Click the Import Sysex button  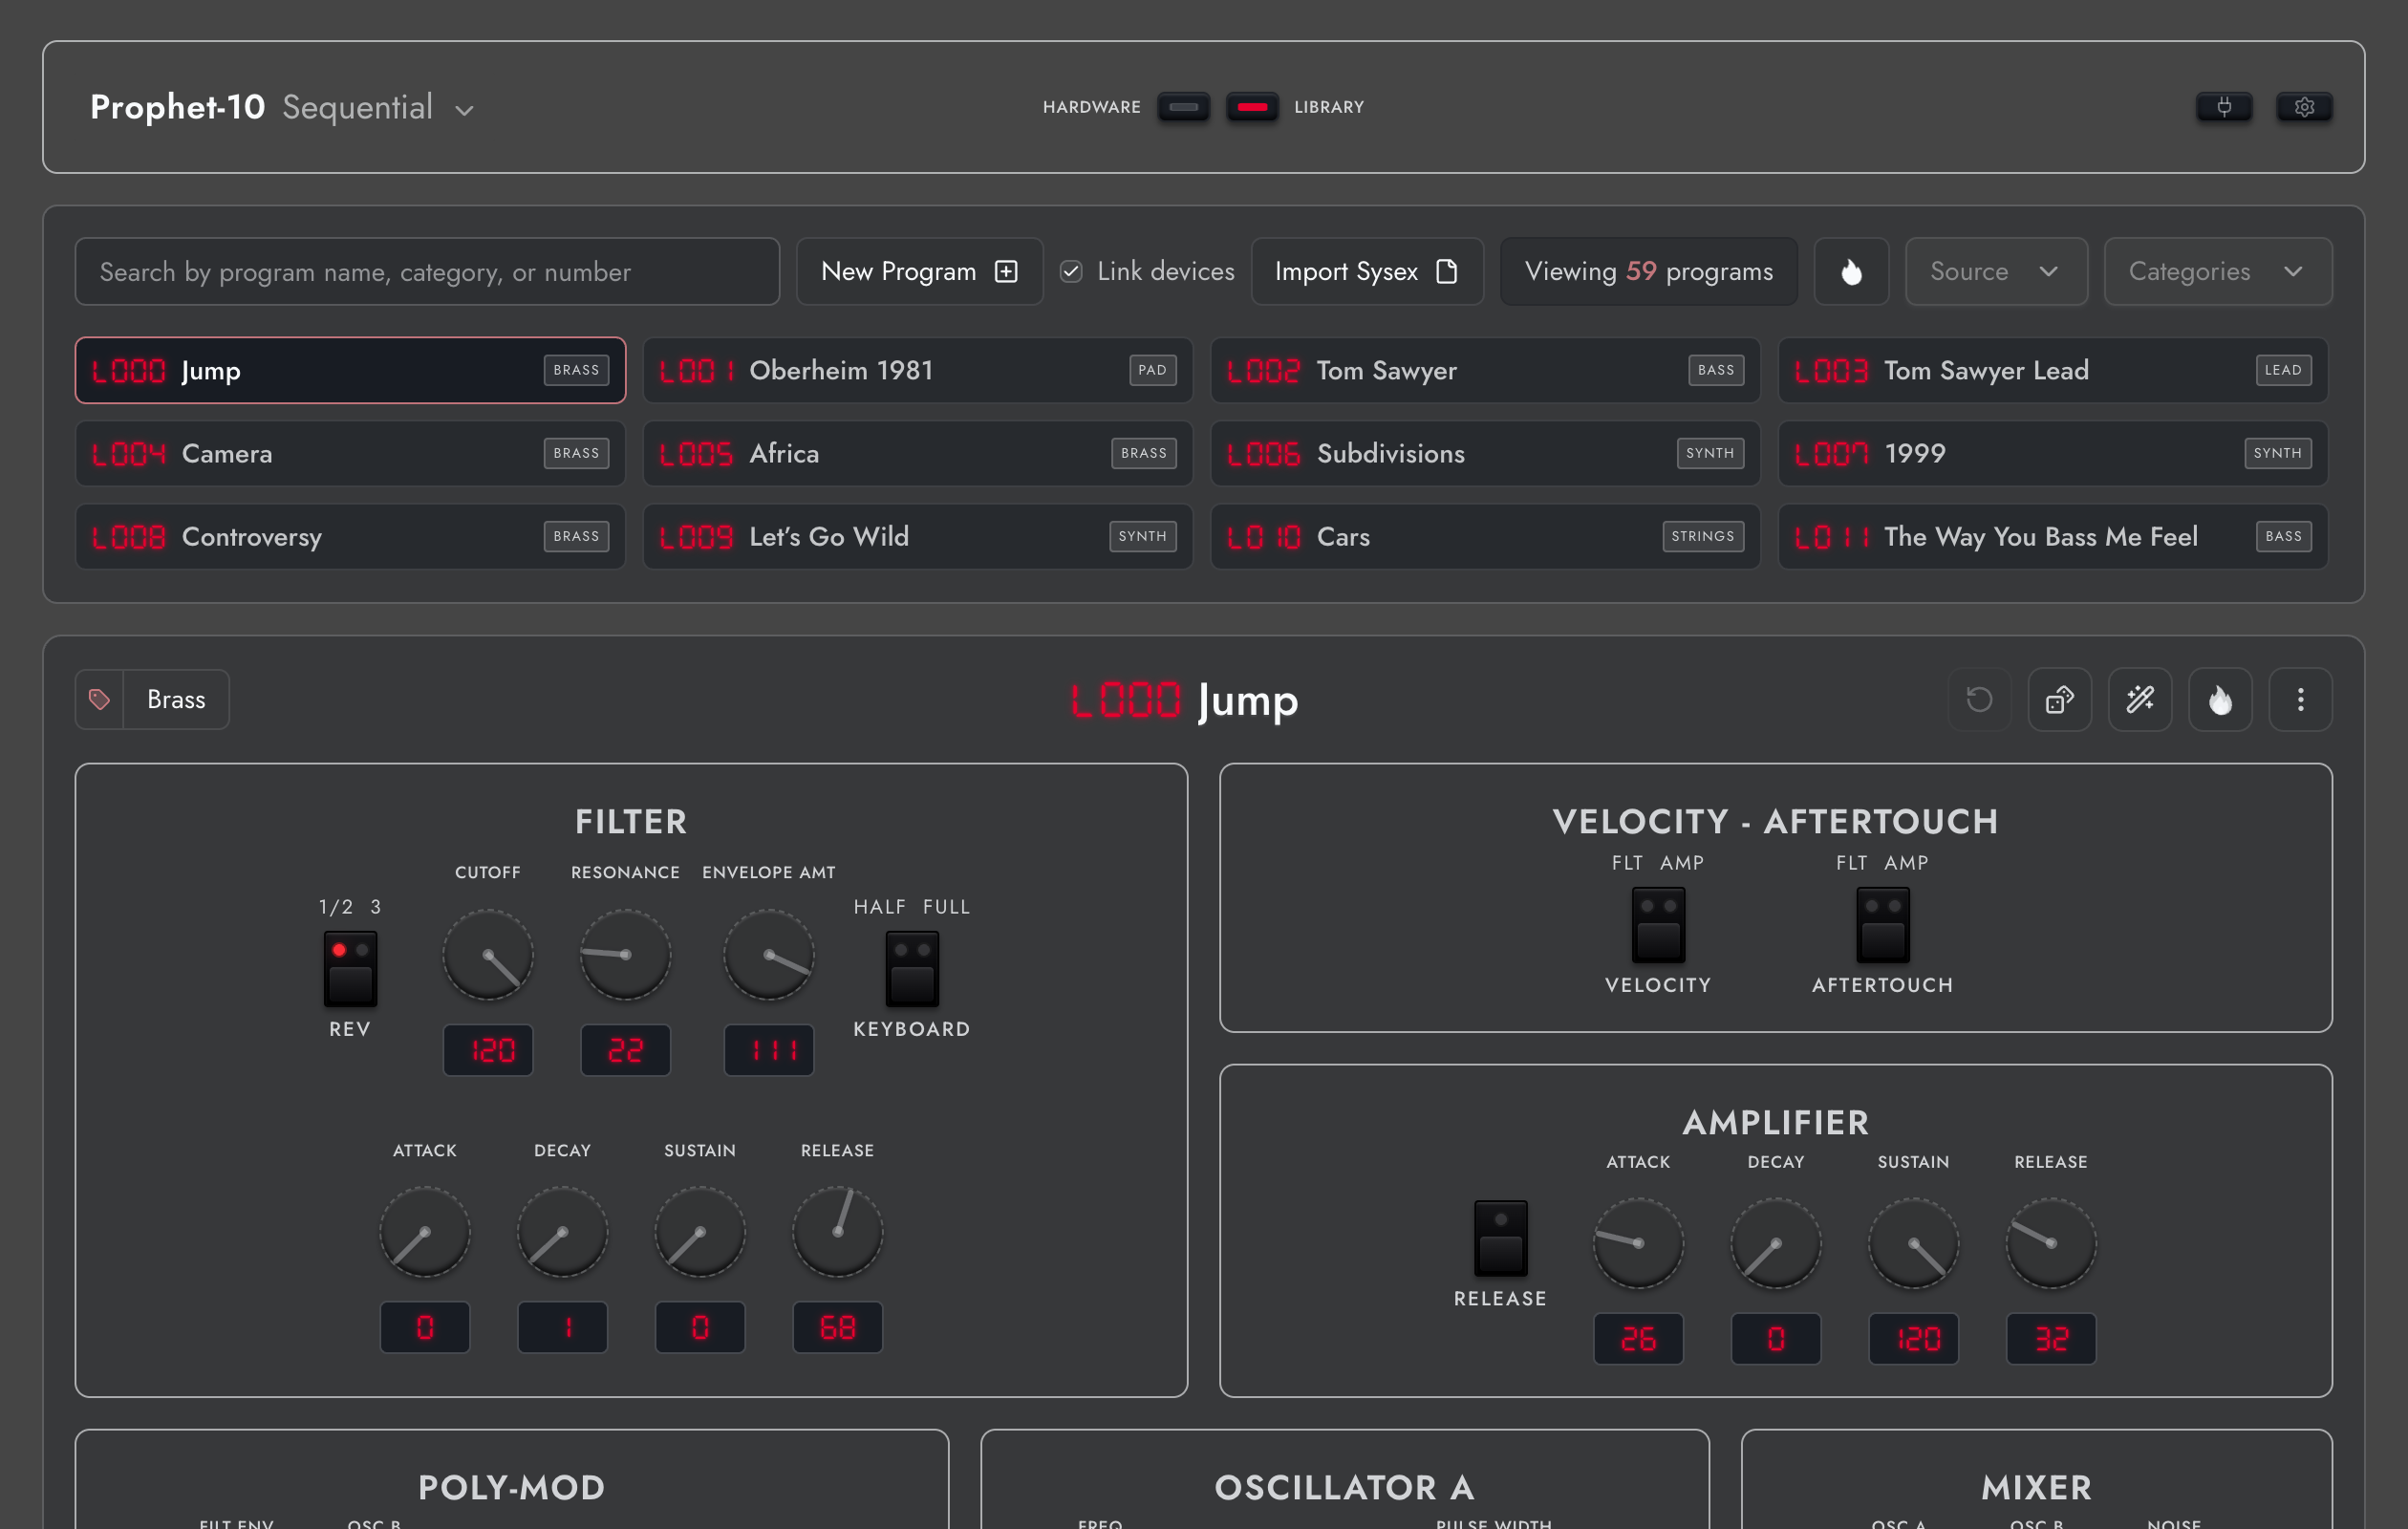1367,271
